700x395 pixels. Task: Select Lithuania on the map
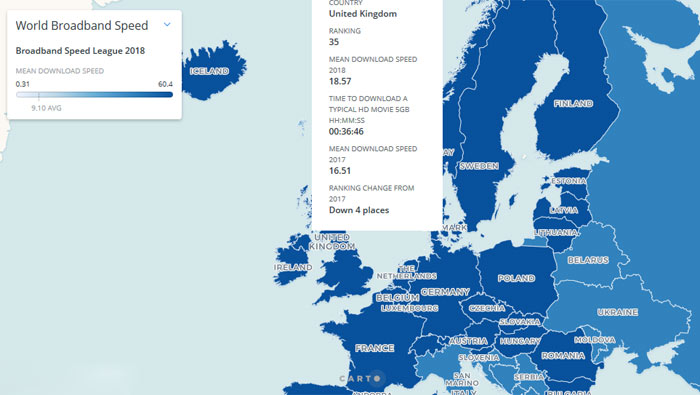point(556,233)
